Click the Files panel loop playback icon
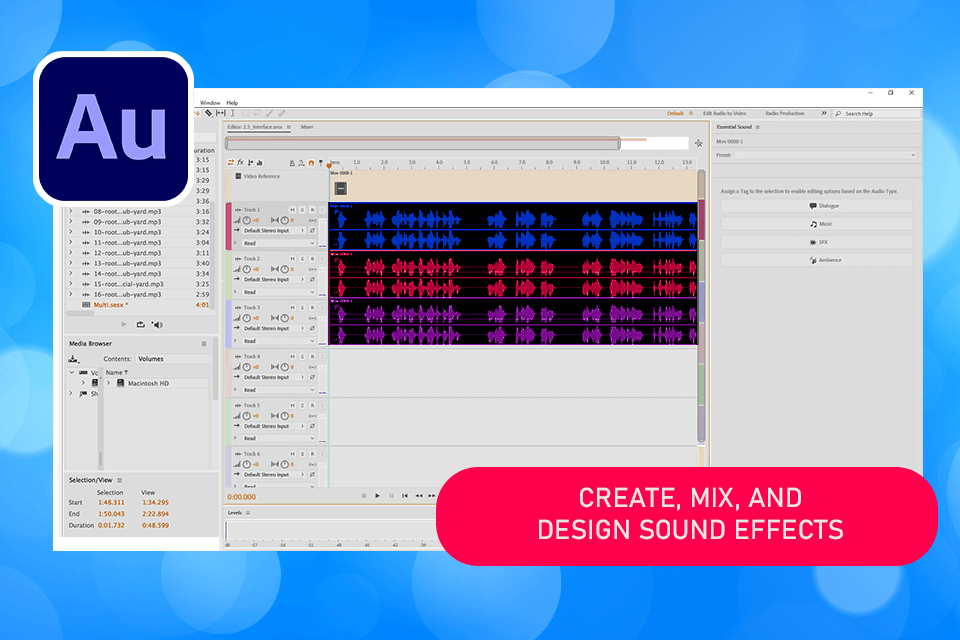The height and width of the screenshot is (640, 960). [x=141, y=325]
